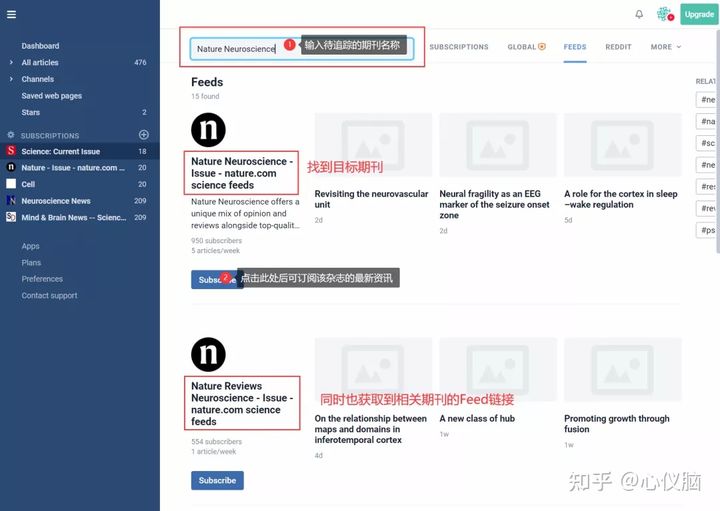Open On the relationship between maps article
The height and width of the screenshot is (511, 720).
pos(371,429)
